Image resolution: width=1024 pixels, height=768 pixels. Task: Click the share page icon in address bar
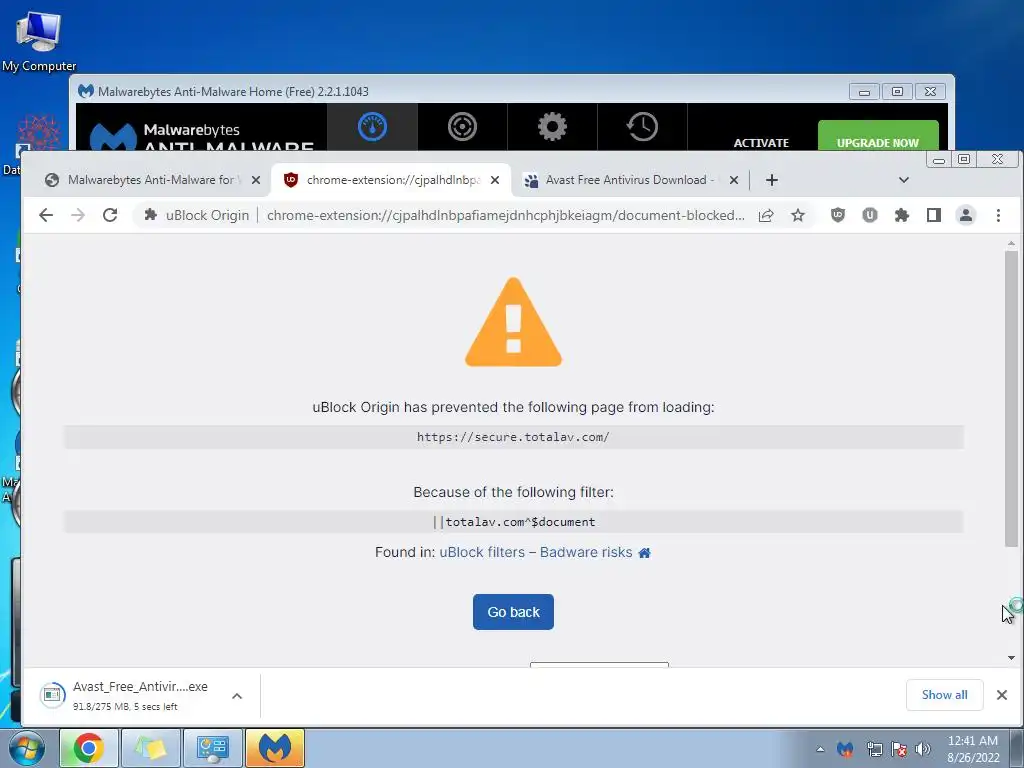coord(766,215)
